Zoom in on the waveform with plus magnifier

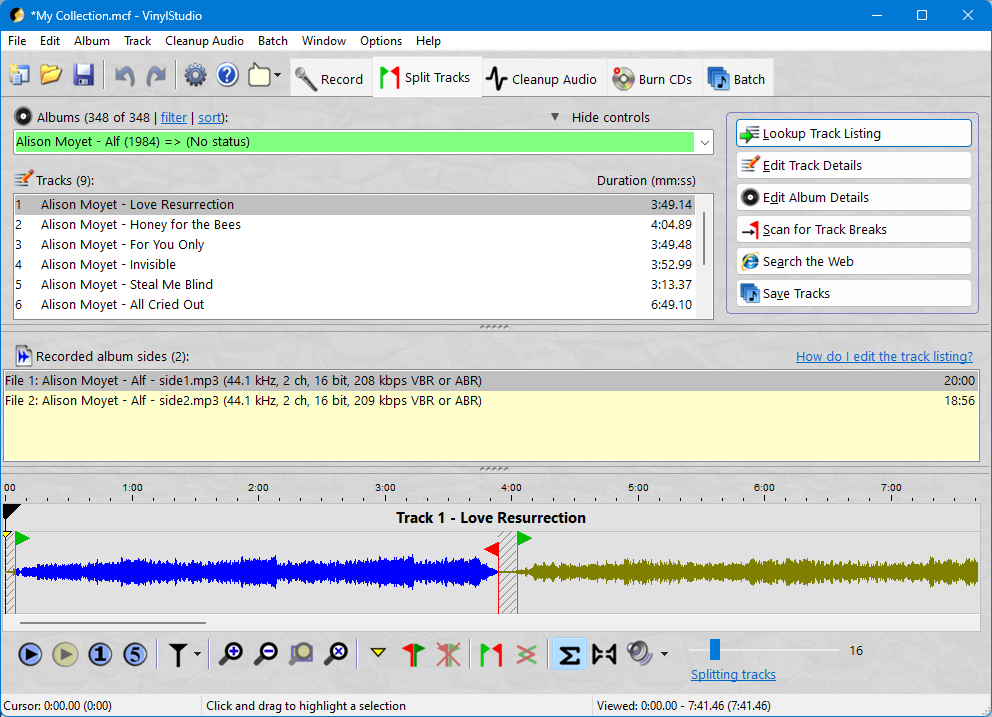point(231,654)
